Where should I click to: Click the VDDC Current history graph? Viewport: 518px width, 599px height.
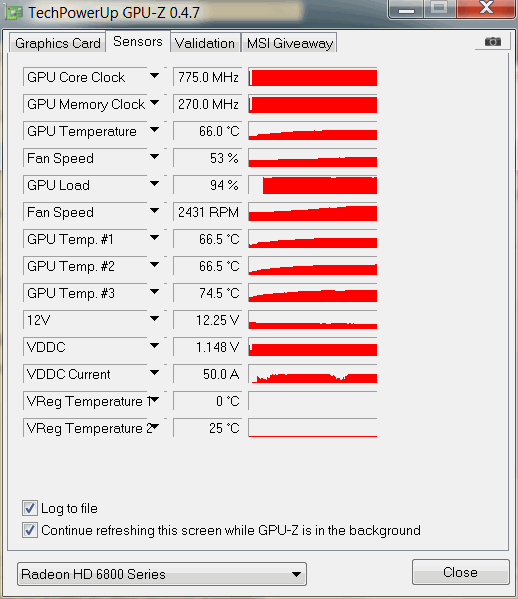(312, 374)
